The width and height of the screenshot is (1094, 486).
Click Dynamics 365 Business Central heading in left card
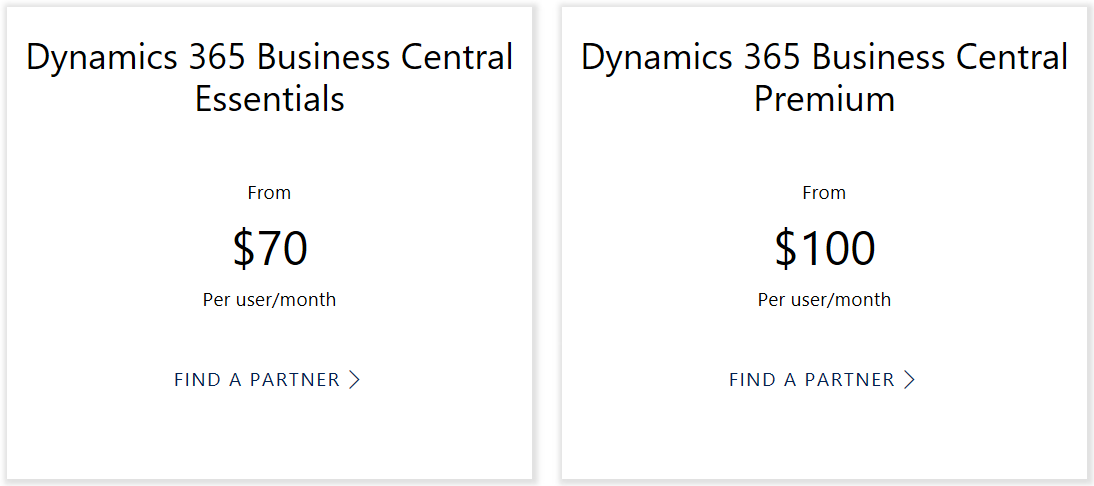[270, 57]
